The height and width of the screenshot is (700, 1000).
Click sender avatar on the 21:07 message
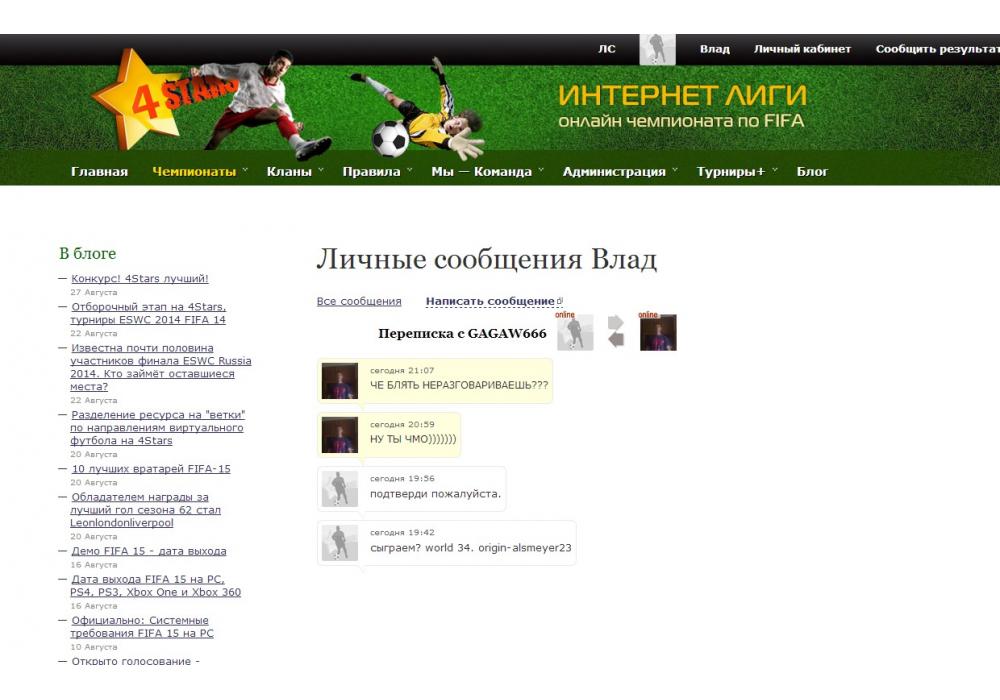pos(340,381)
